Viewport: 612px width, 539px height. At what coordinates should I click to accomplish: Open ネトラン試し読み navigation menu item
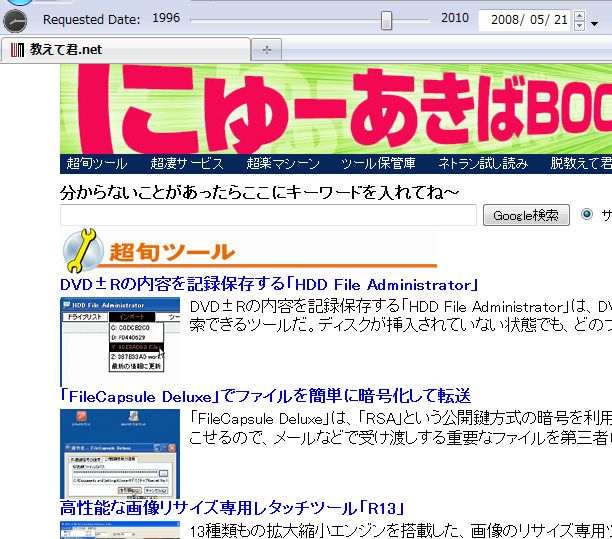pyautogui.click(x=483, y=163)
